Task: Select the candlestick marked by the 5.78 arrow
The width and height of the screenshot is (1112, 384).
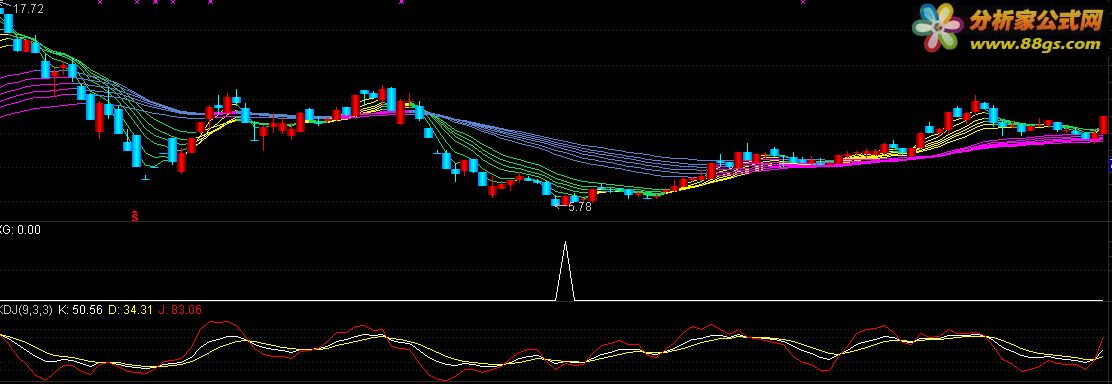Action: (555, 202)
